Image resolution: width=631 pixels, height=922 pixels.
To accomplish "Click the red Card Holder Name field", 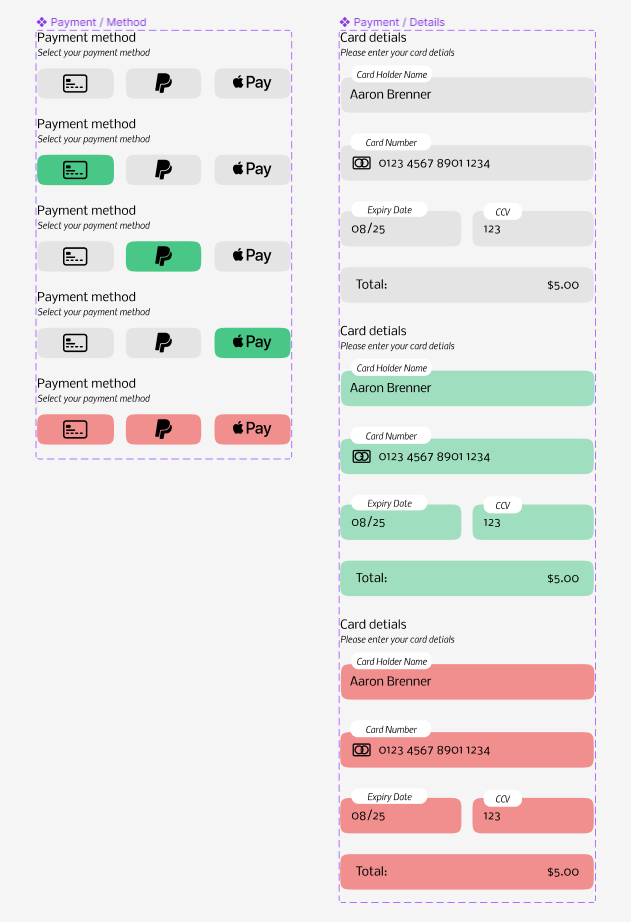I will 468,682.
